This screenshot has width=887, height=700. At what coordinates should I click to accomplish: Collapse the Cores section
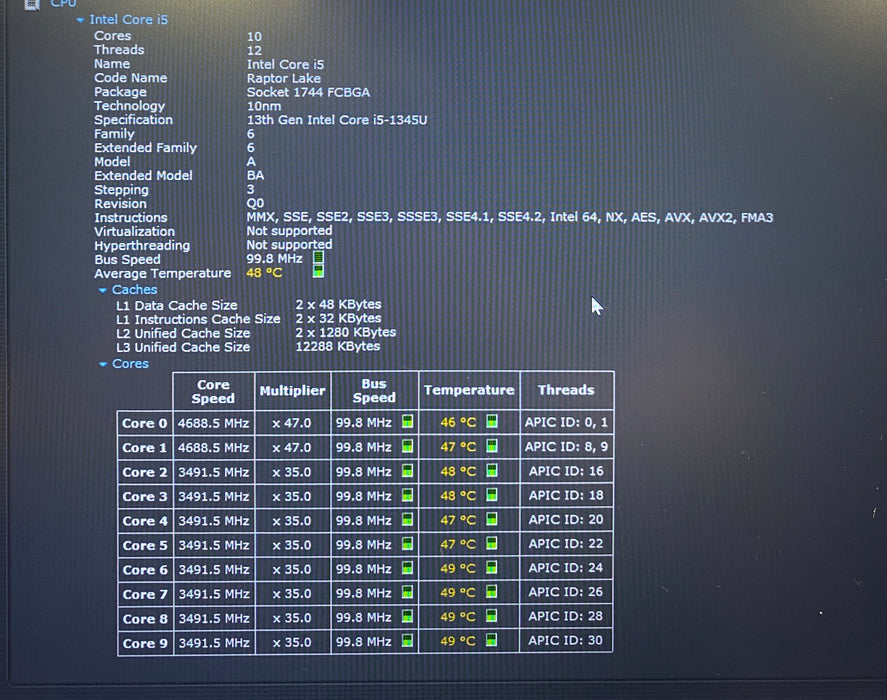(x=103, y=364)
